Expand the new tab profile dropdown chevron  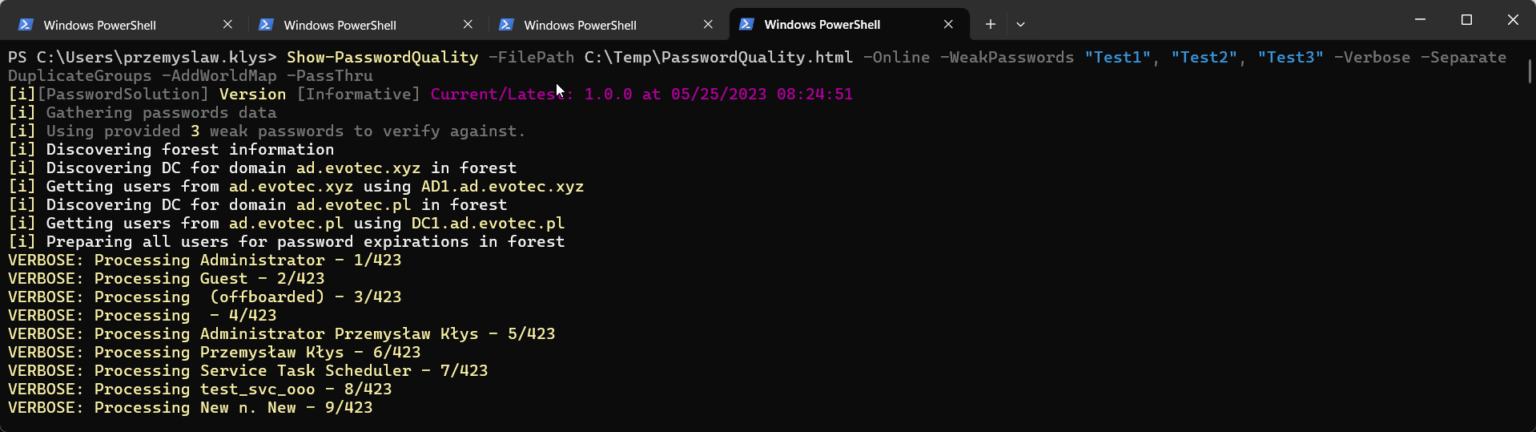(x=1020, y=24)
